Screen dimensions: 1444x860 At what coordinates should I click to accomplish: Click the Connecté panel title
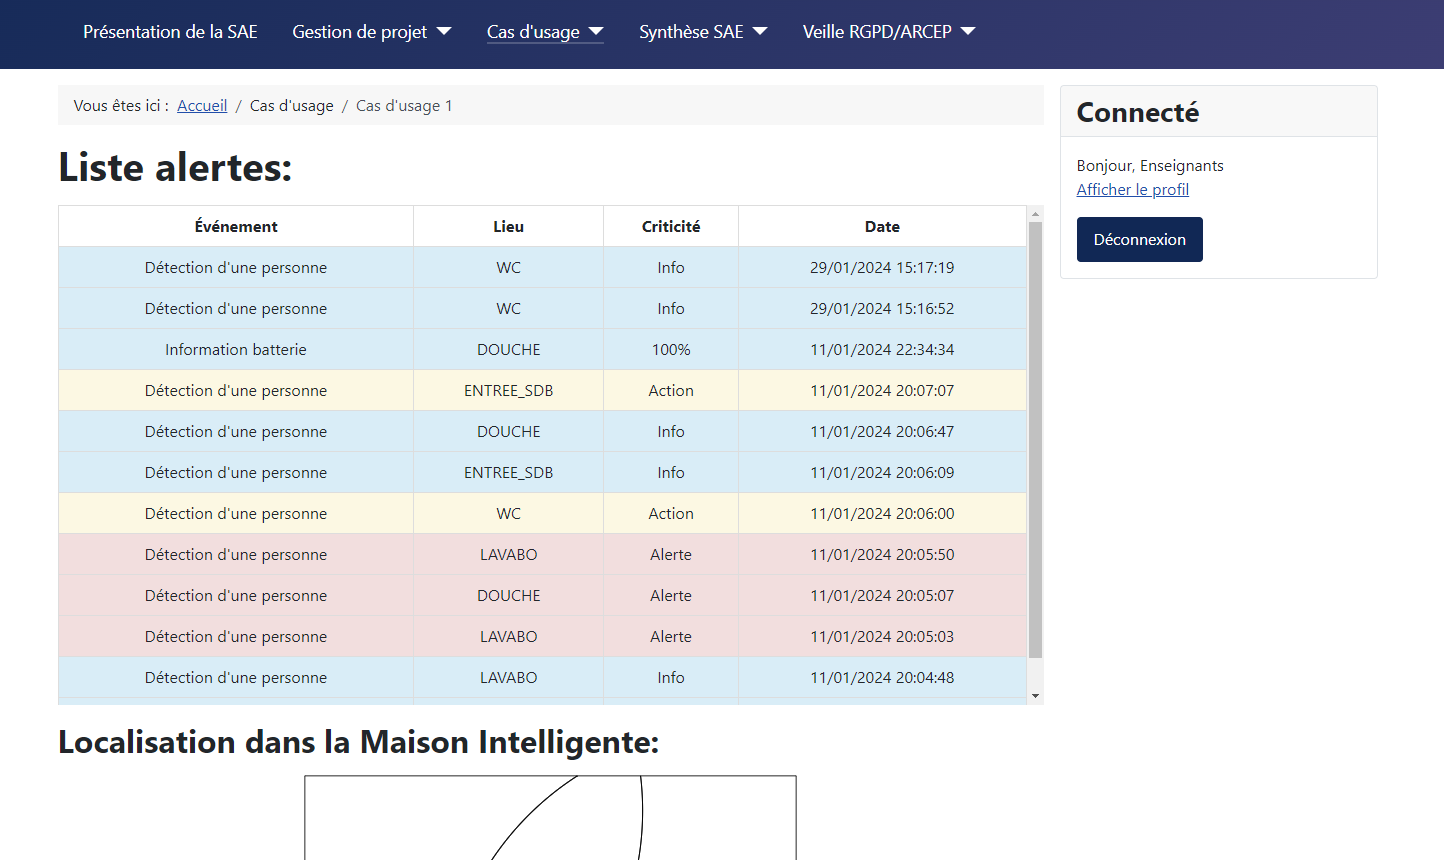[x=1137, y=112]
